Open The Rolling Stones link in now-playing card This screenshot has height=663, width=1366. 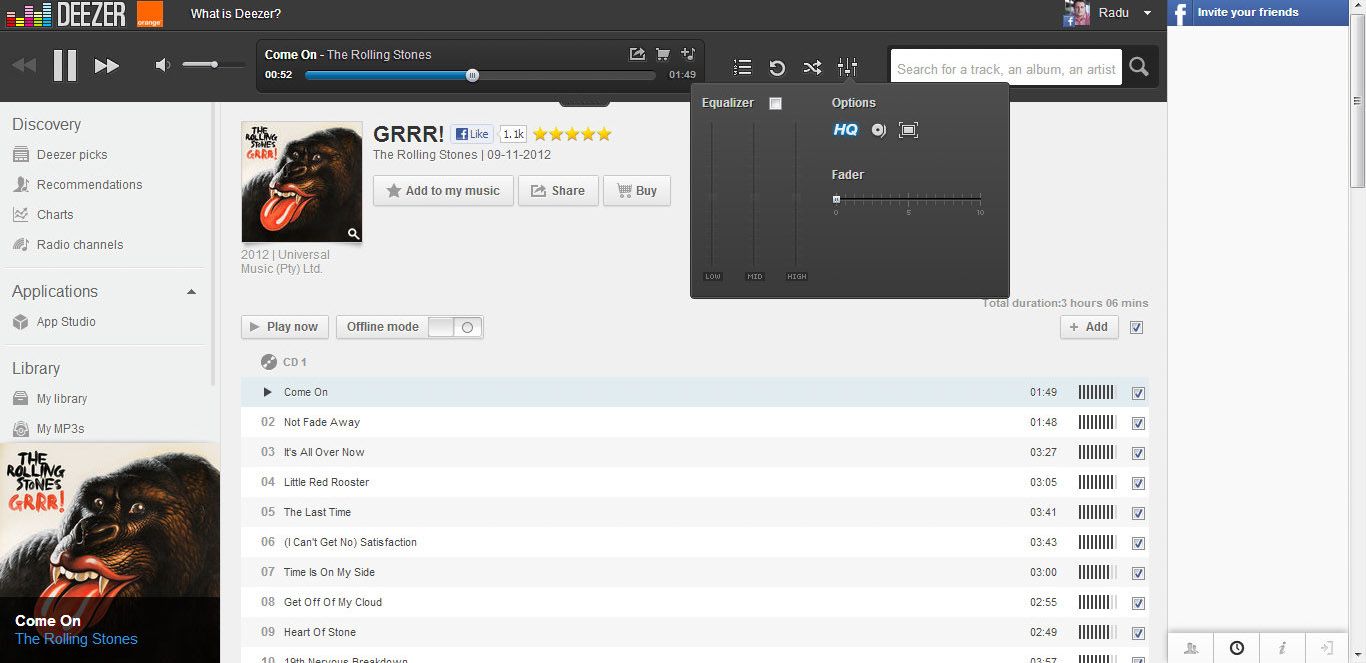pyautogui.click(x=76, y=639)
